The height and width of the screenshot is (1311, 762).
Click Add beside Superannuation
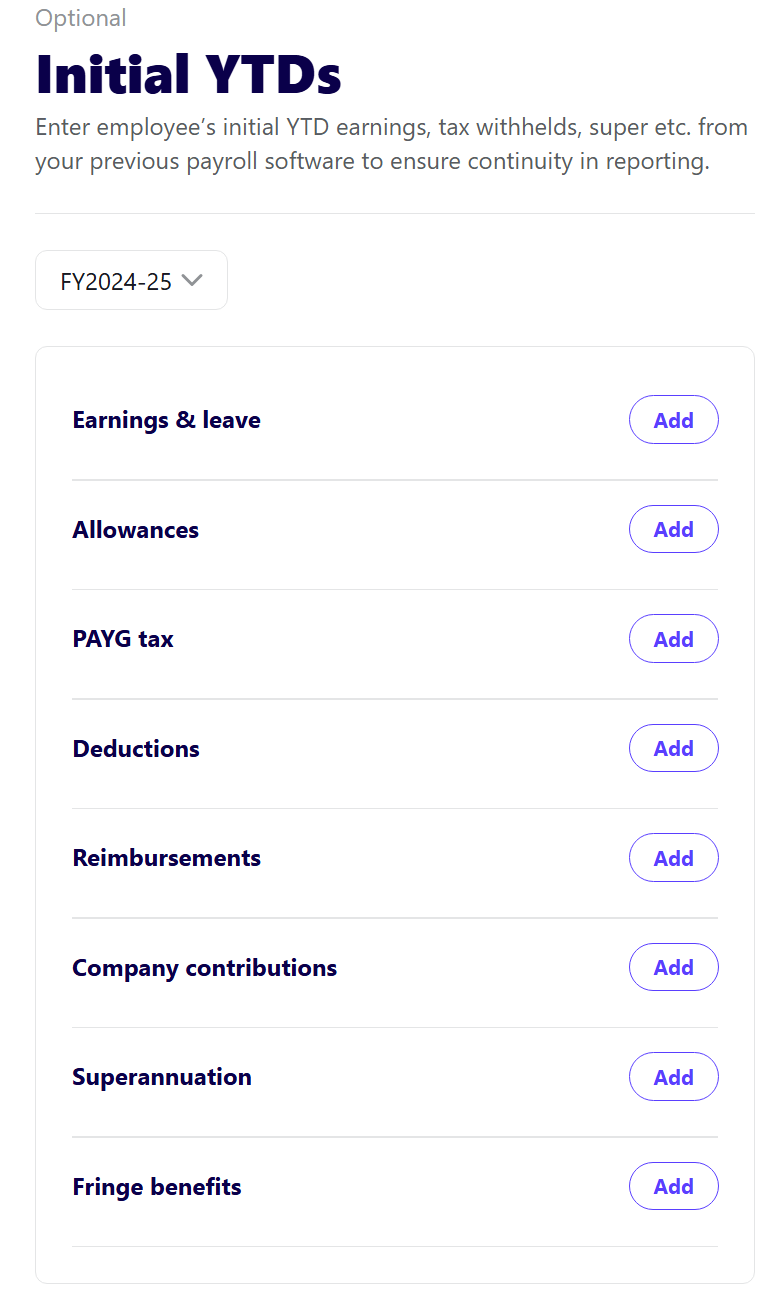(x=673, y=1077)
